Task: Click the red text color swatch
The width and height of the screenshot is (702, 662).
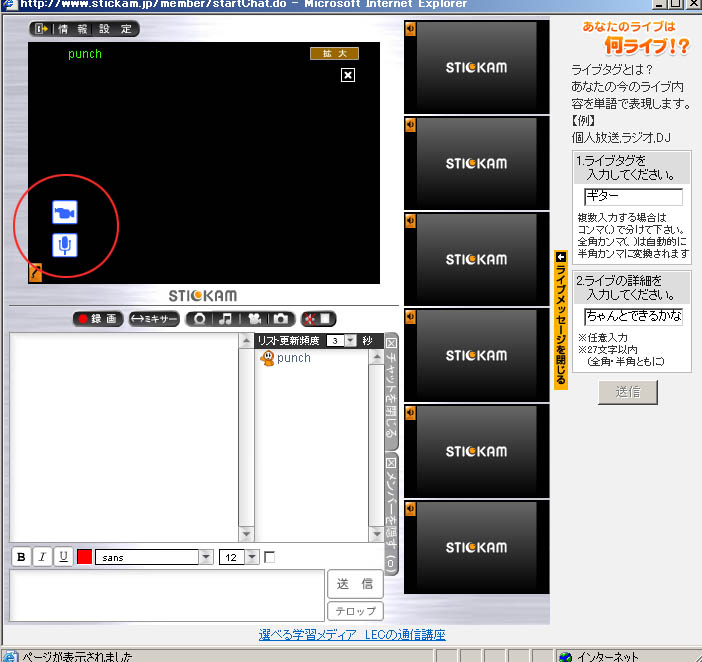Action: [85, 557]
